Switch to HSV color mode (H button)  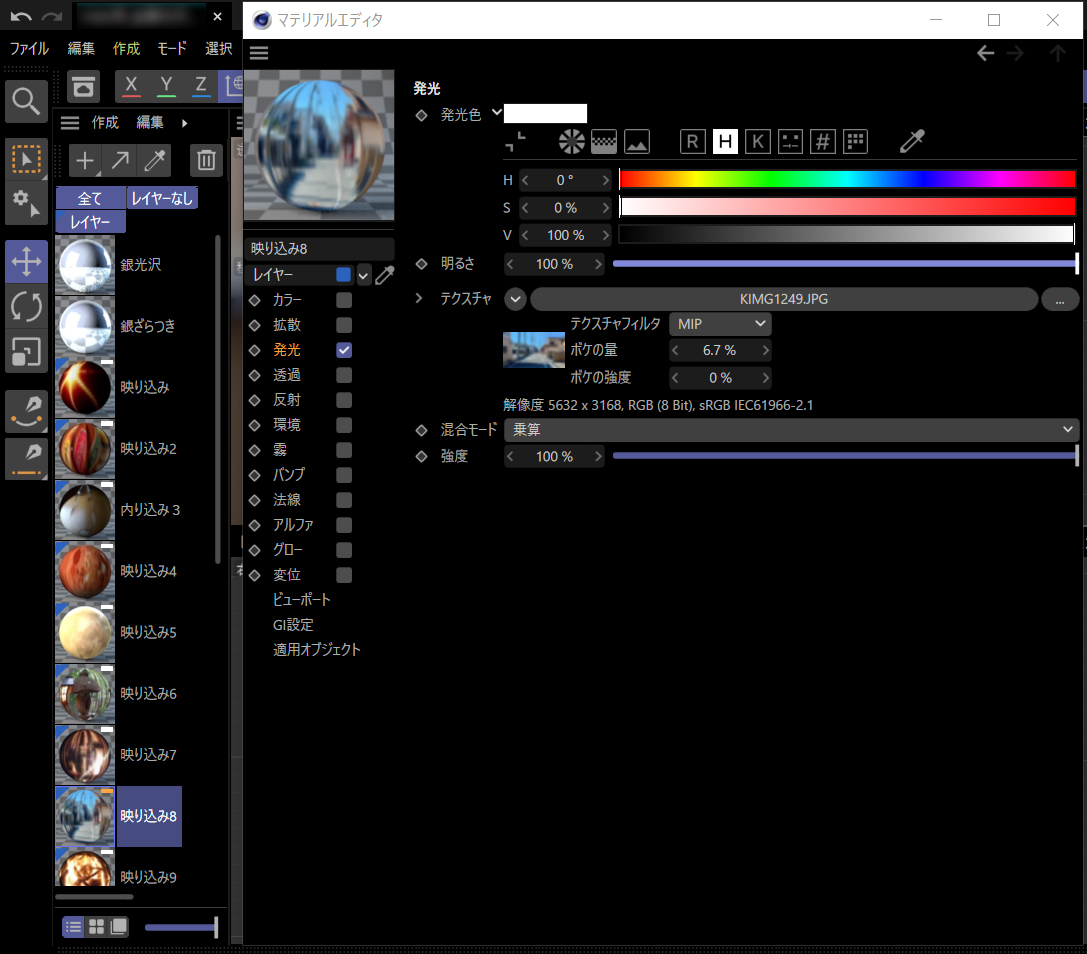[725, 142]
